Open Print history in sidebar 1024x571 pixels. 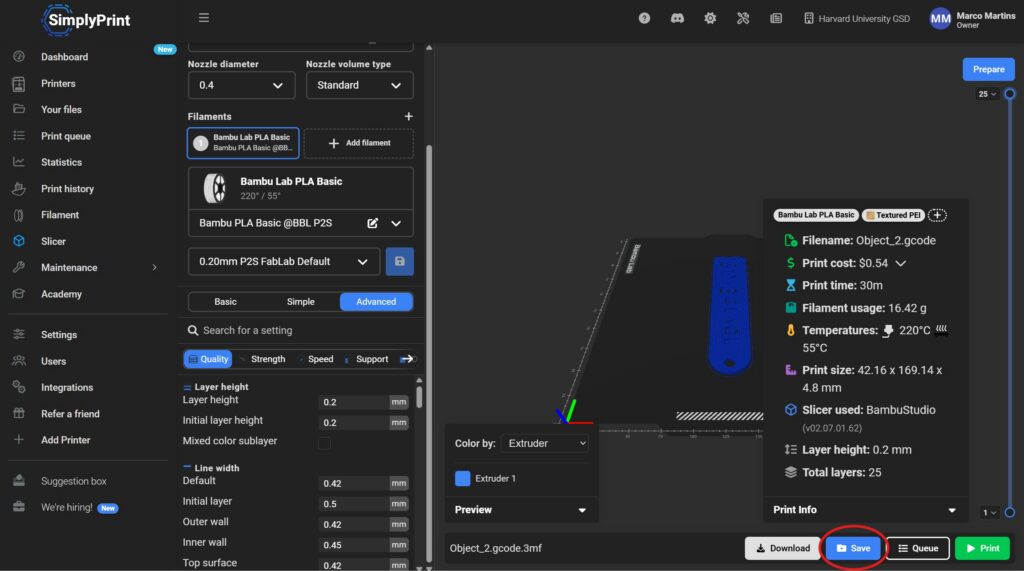click(67, 189)
